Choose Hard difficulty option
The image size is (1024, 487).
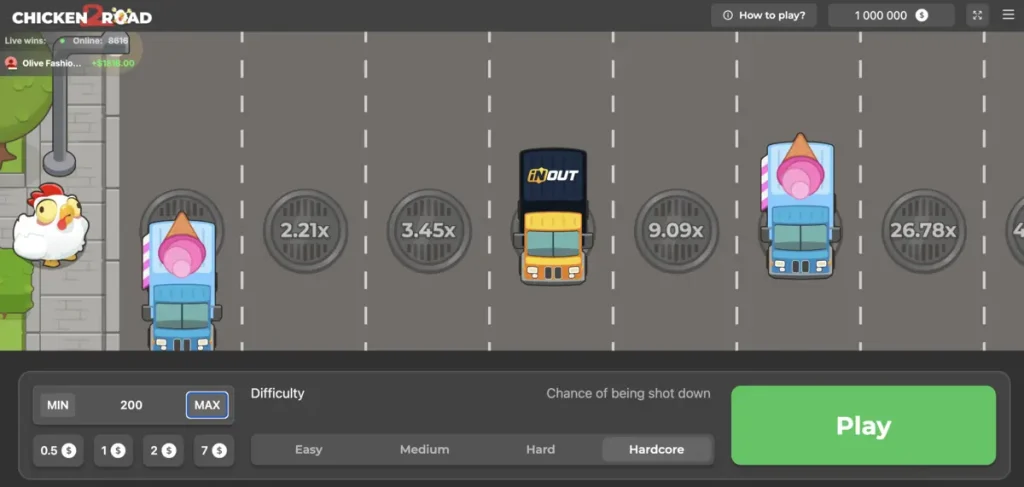point(540,450)
